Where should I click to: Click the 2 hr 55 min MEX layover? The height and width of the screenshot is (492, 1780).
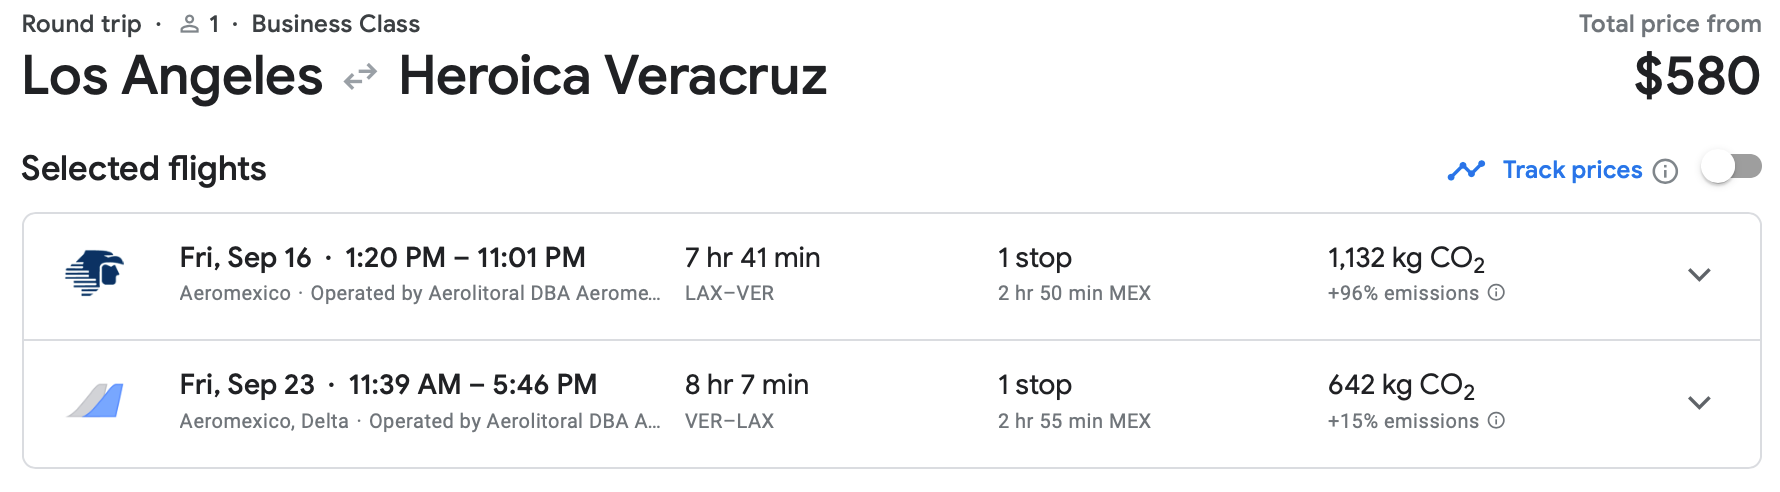coord(1074,421)
